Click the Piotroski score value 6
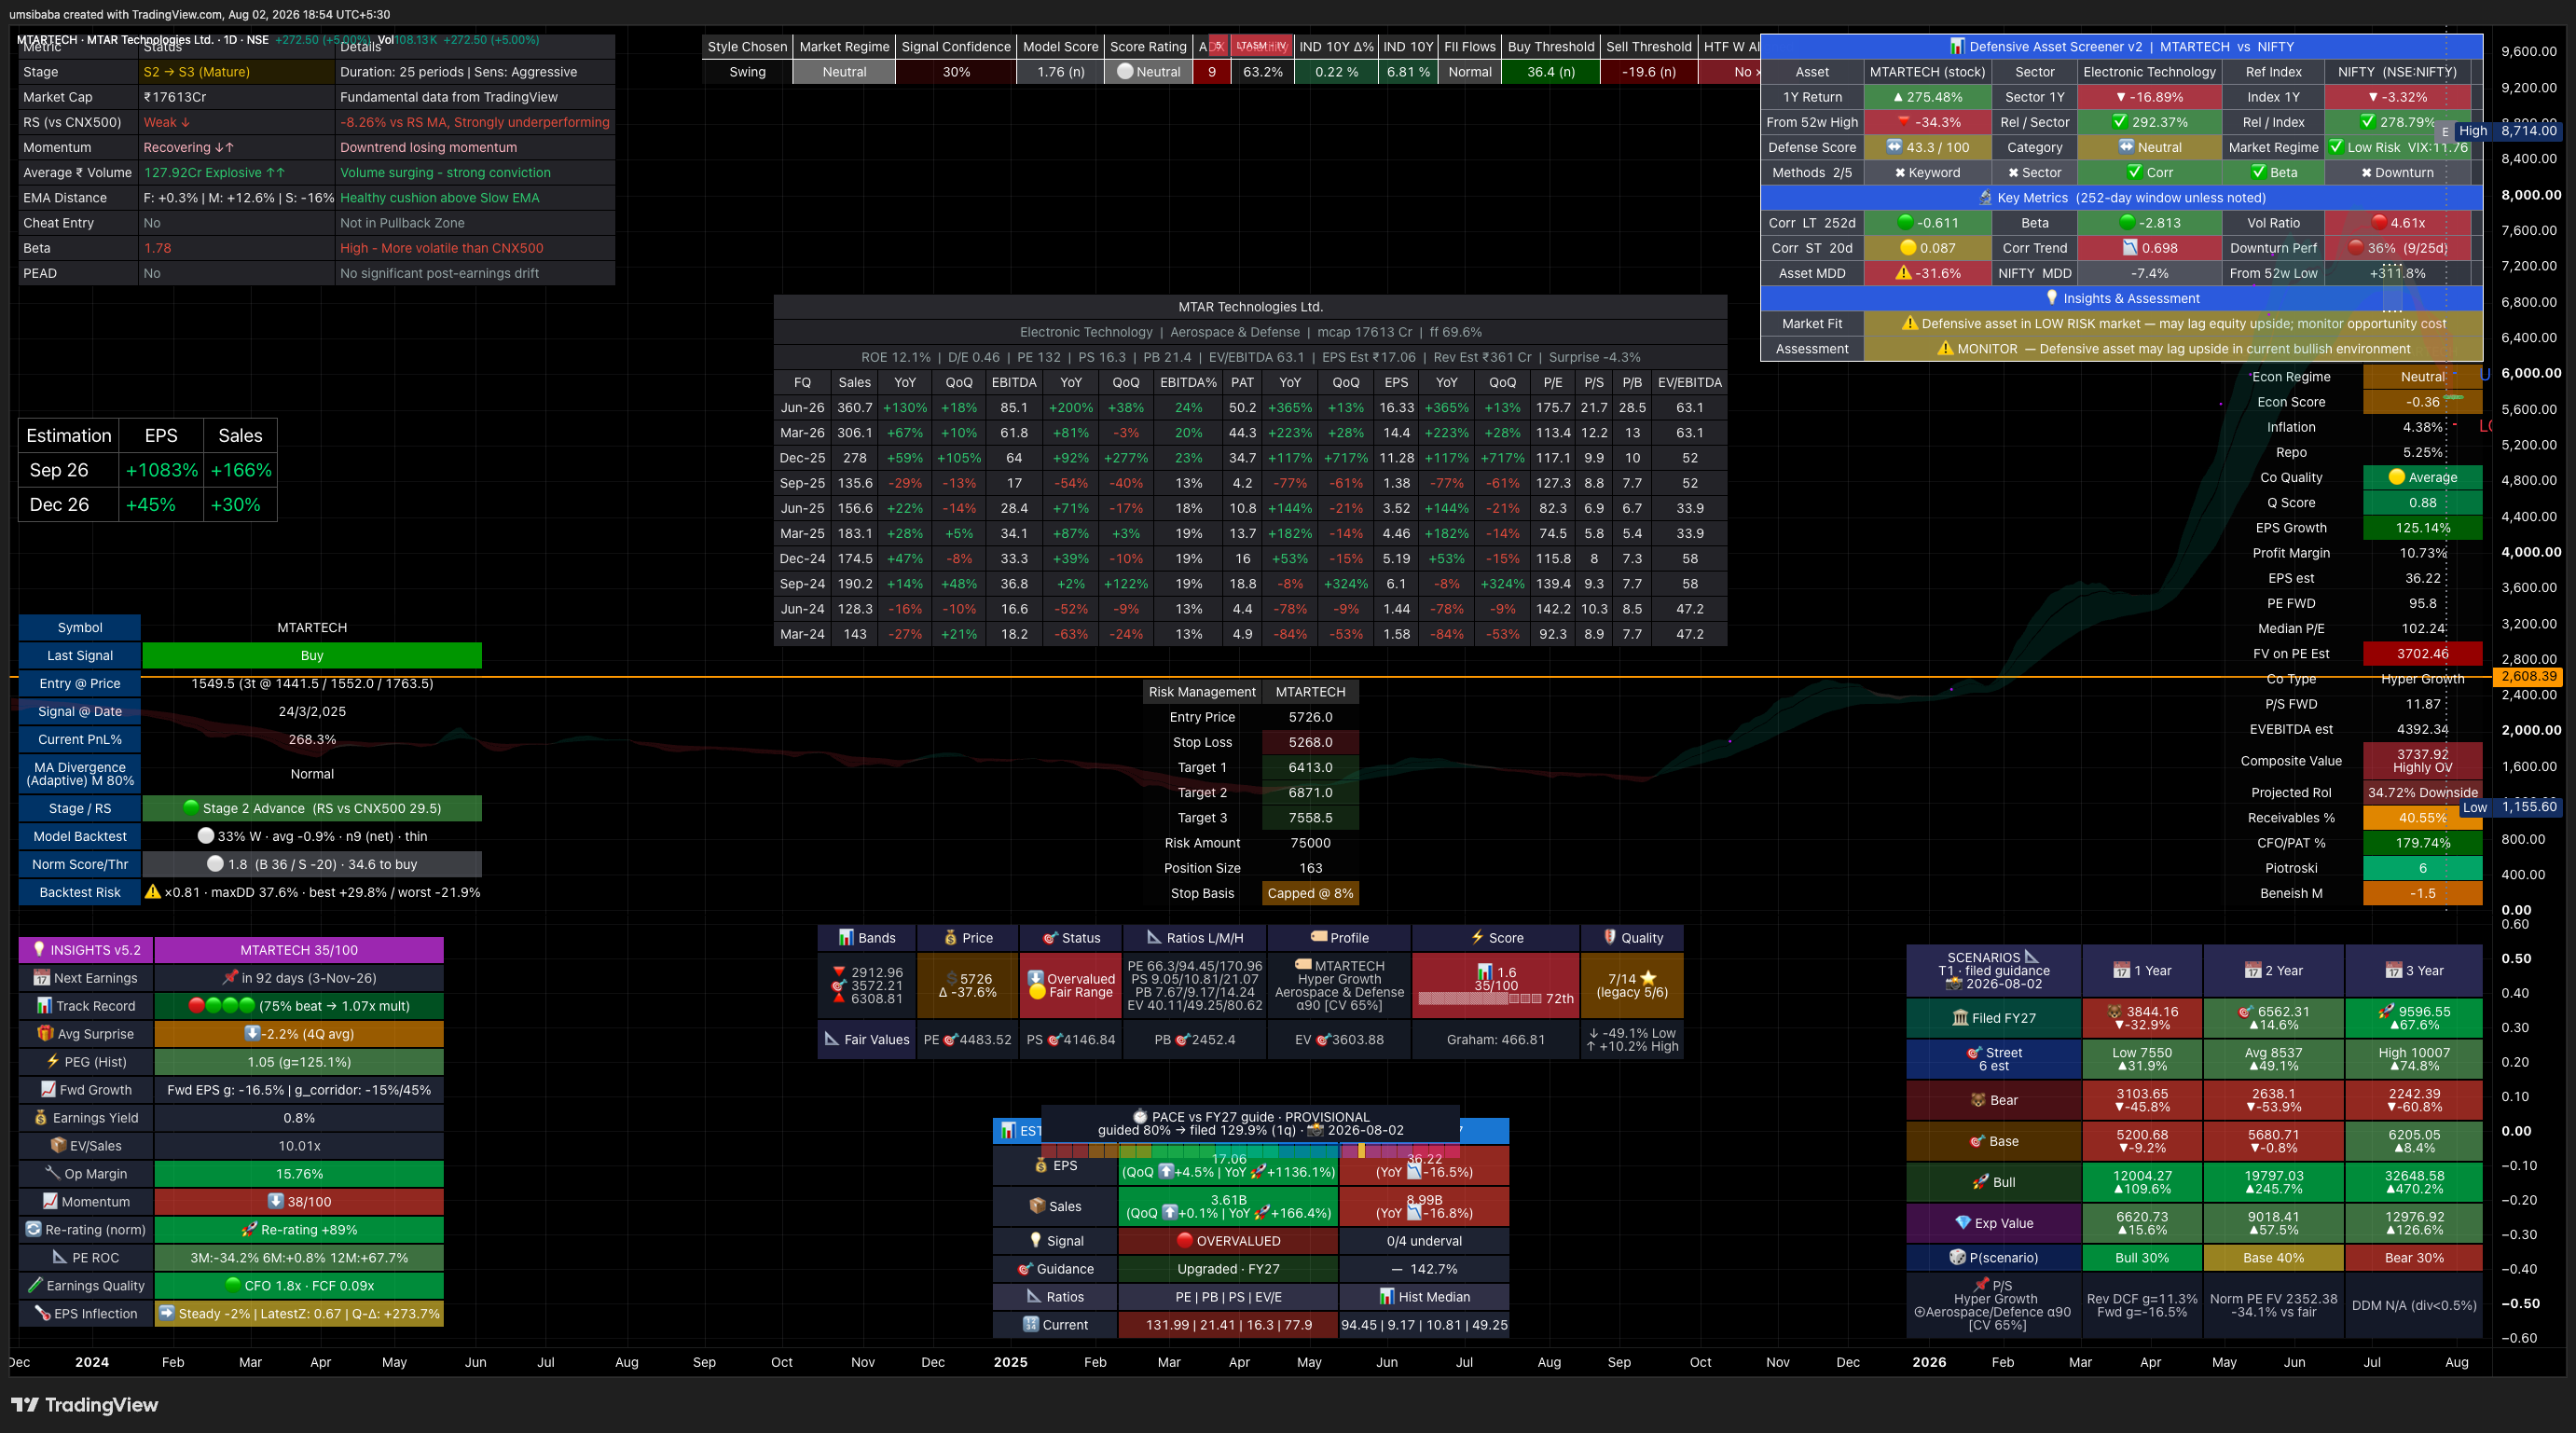The image size is (2576, 1433). 2422,868
